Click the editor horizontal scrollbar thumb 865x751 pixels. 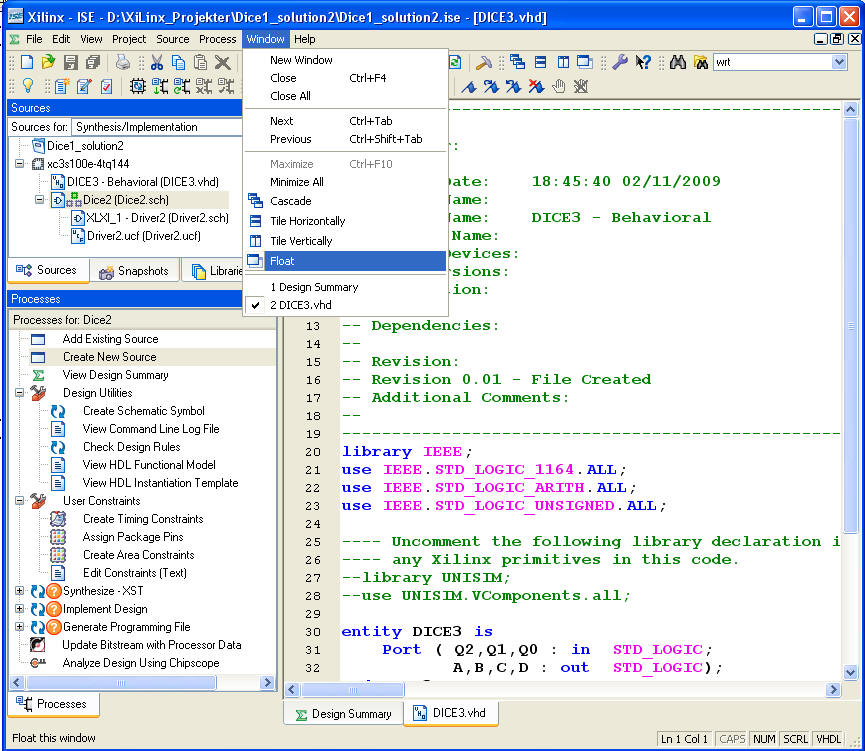[x=353, y=690]
